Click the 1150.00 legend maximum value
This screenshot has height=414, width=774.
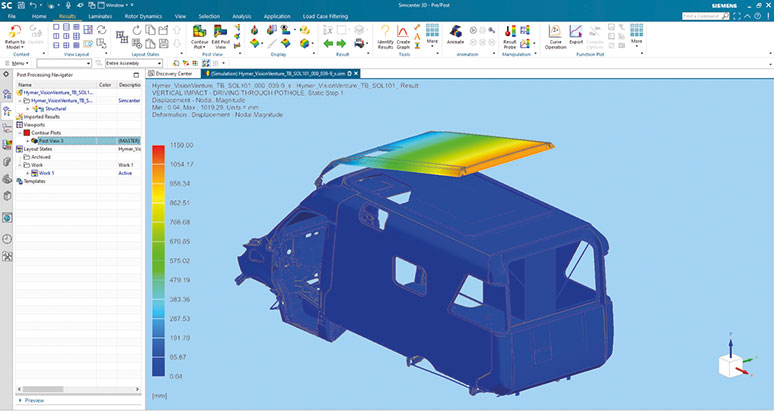181,145
